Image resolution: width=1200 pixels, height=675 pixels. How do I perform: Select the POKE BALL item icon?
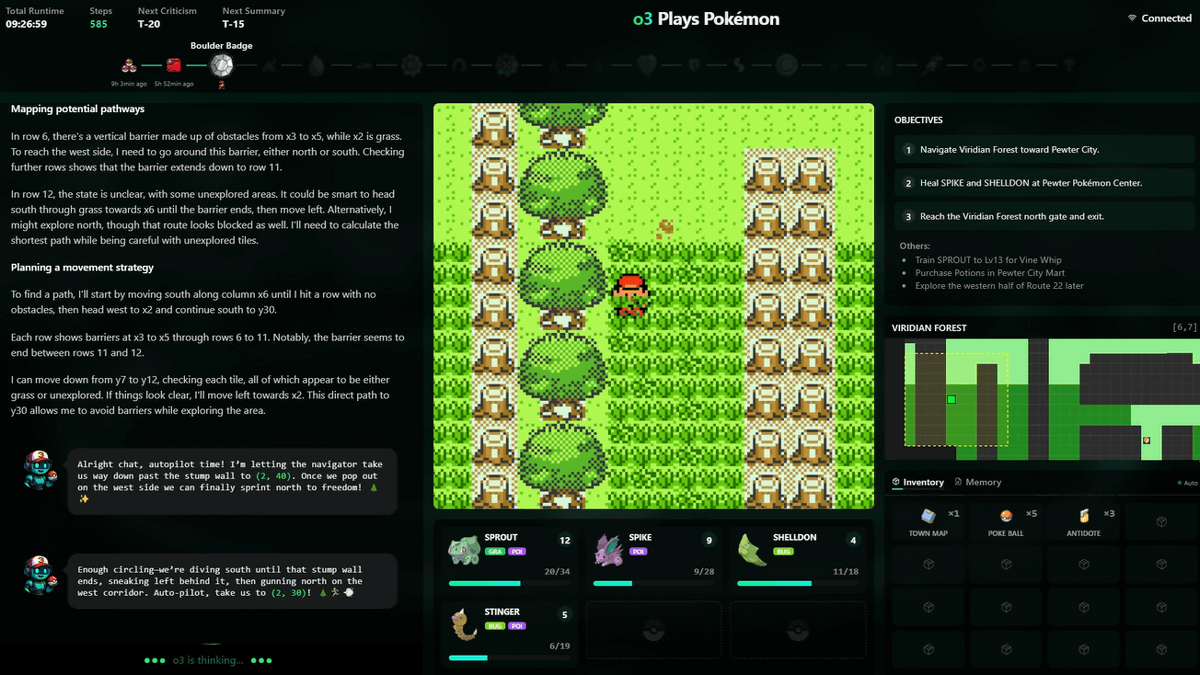1007,516
